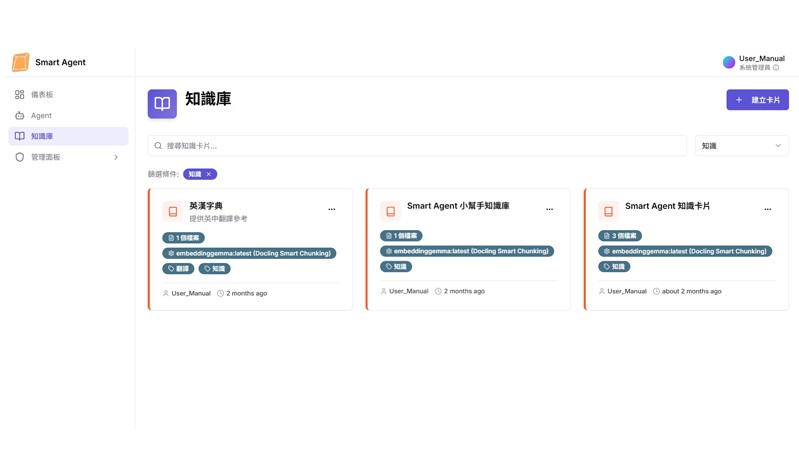
Task: Focus the 搜尋知識卡片 search field
Action: [417, 146]
